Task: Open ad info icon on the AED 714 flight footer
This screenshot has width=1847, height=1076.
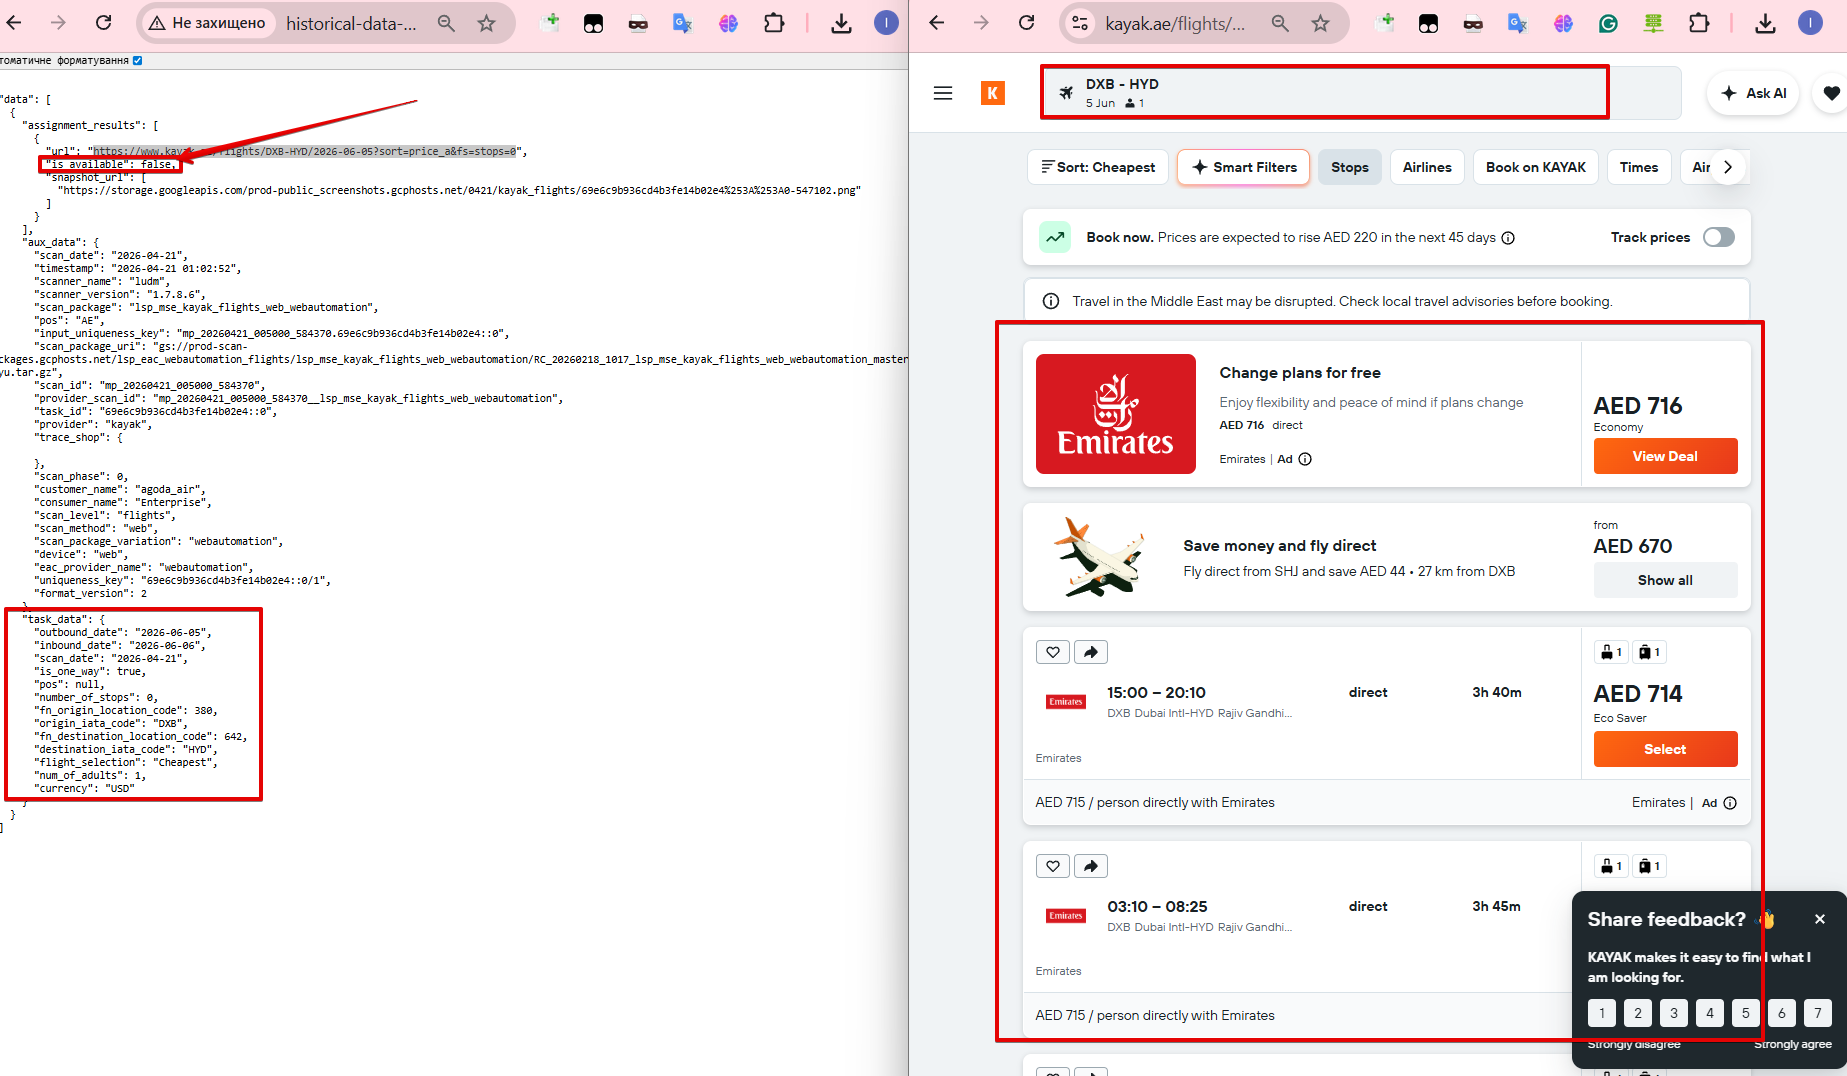Action: click(x=1730, y=803)
